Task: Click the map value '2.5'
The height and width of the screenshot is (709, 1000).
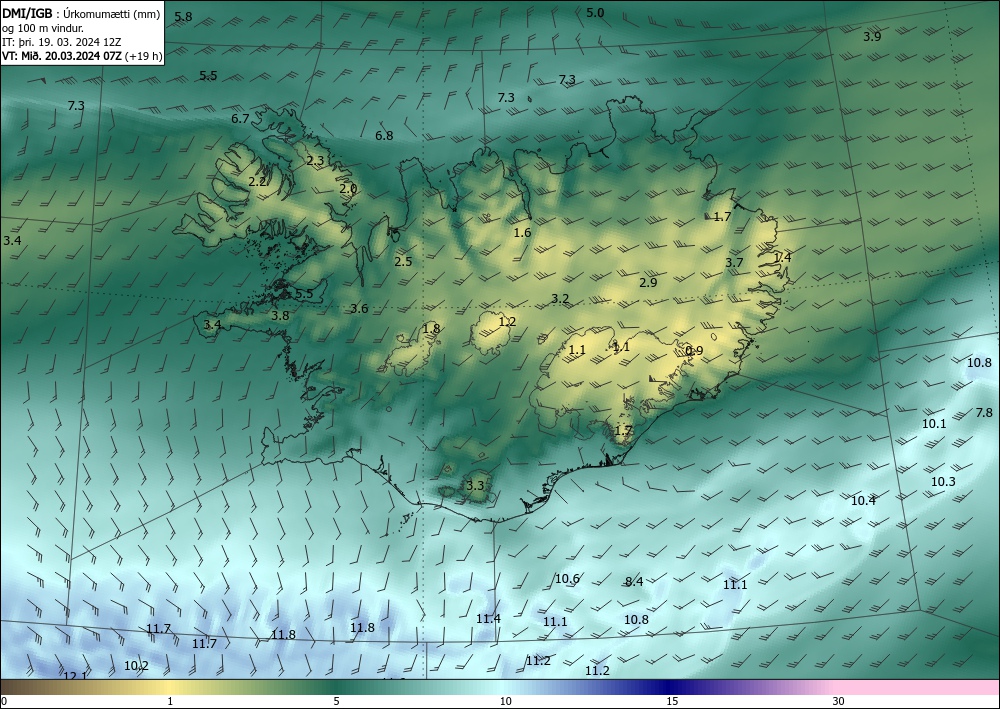Action: [x=403, y=261]
